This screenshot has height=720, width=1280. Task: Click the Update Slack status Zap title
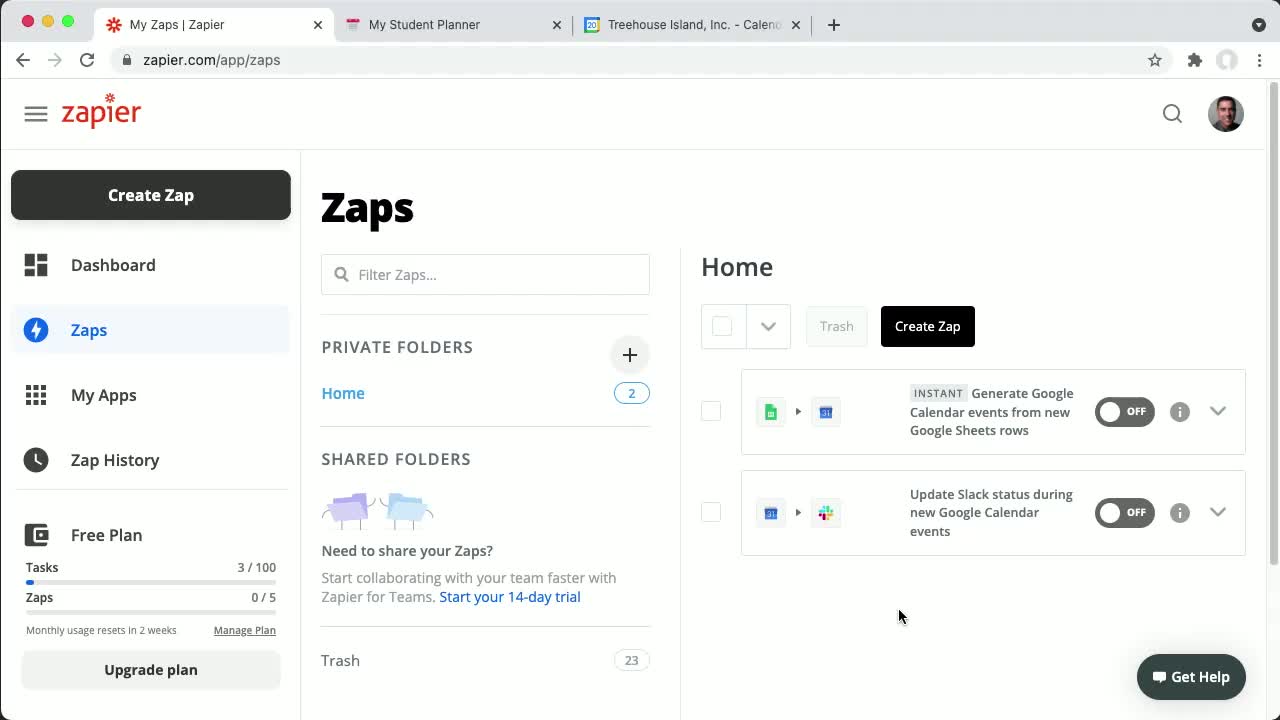[x=991, y=513]
